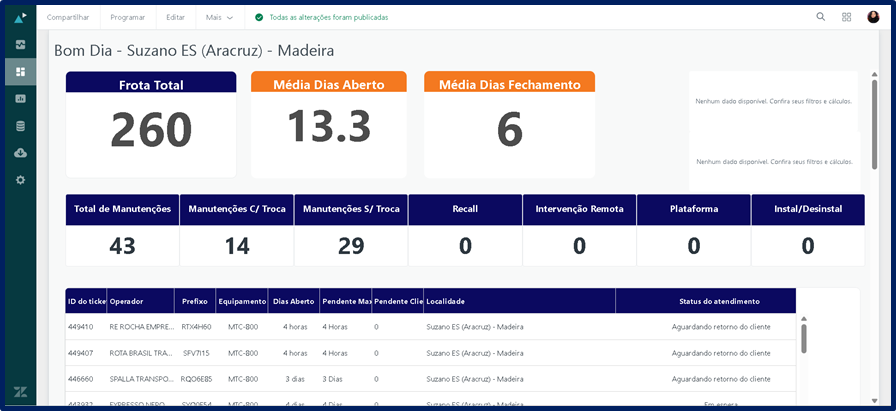Open the settings gear in the sidebar
Viewport: 896px width, 411px height.
click(20, 180)
